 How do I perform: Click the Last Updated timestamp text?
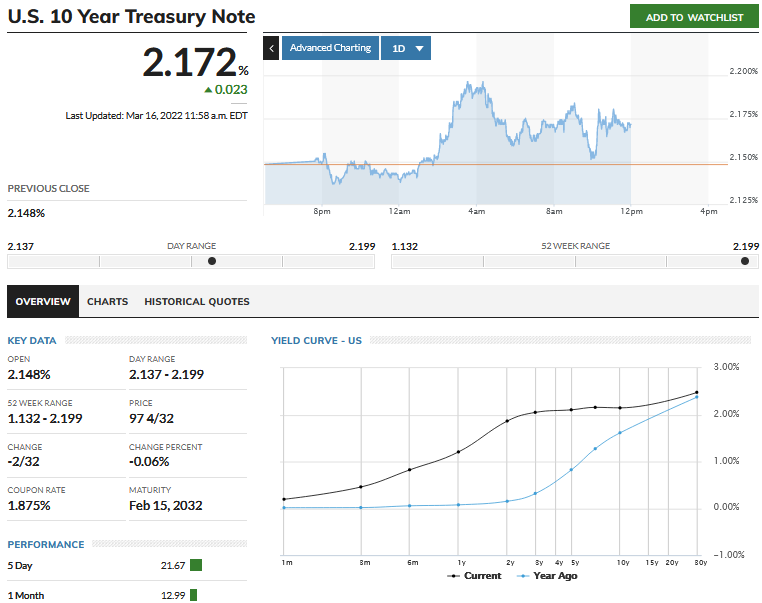point(156,116)
